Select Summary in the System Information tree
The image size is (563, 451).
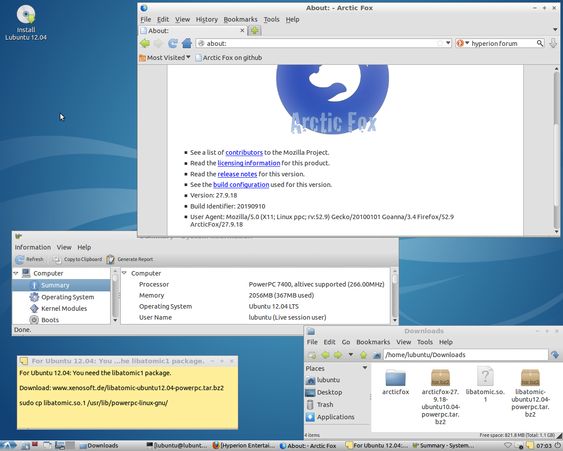pos(61,285)
